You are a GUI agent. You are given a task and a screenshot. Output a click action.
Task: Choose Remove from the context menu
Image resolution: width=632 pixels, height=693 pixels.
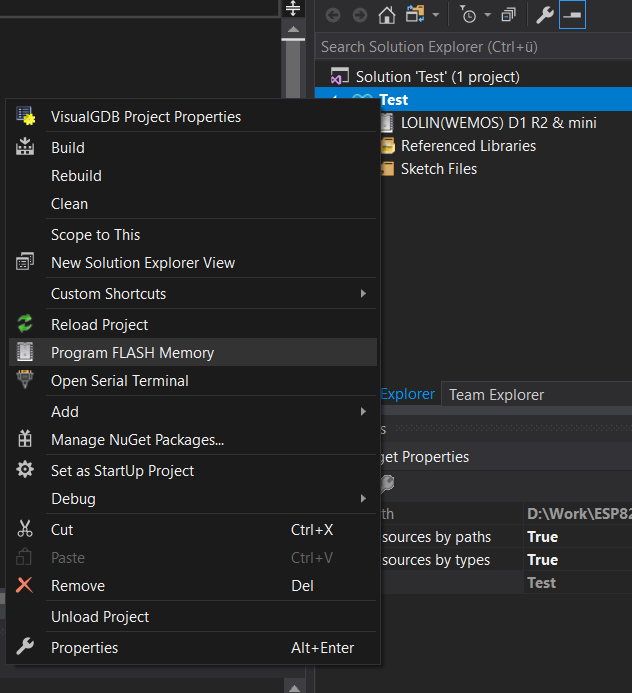[192, 586]
